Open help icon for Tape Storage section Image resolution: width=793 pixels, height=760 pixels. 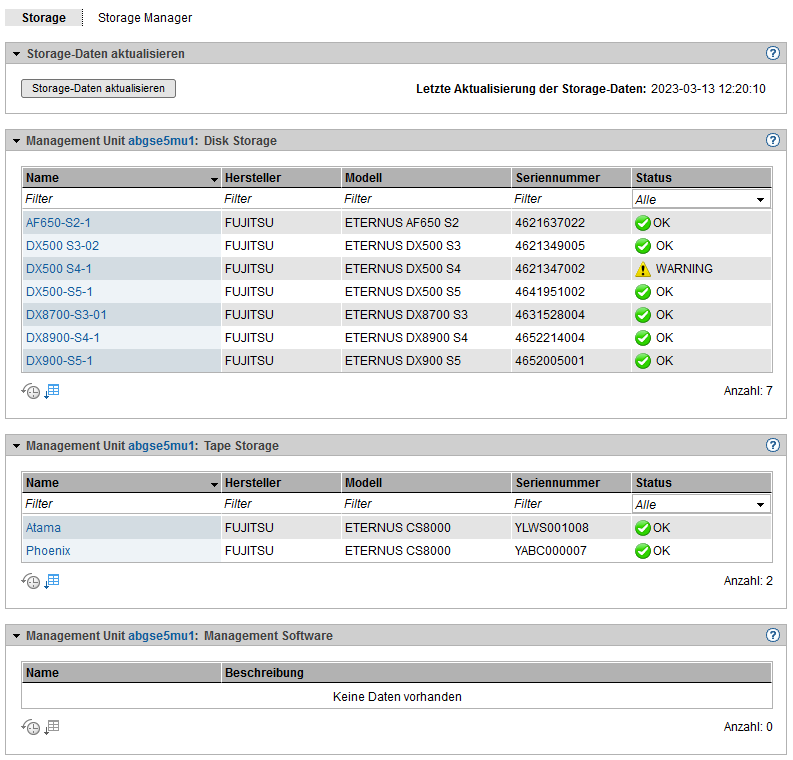pyautogui.click(x=772, y=446)
